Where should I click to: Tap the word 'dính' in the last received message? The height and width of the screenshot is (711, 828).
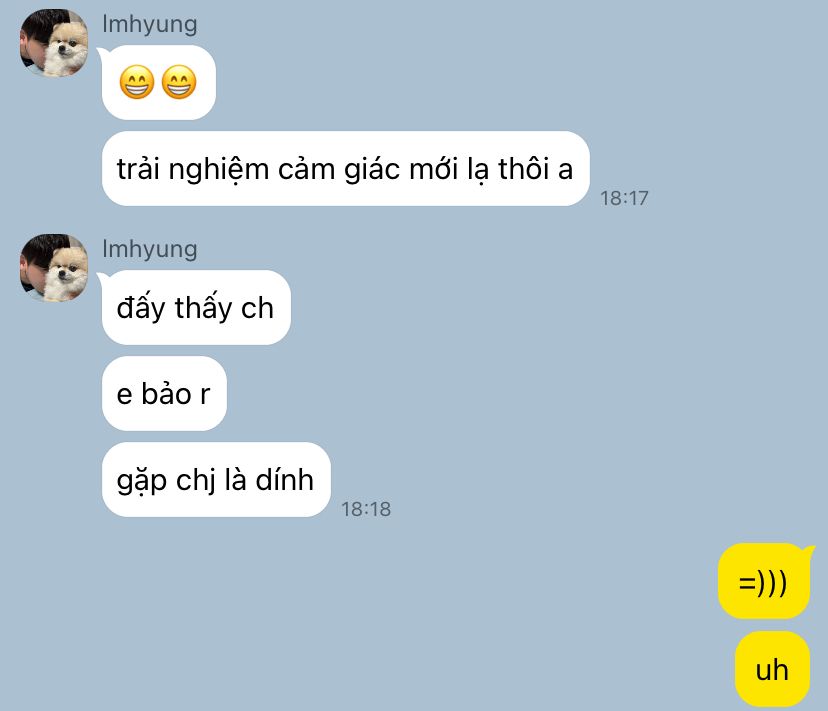[285, 480]
